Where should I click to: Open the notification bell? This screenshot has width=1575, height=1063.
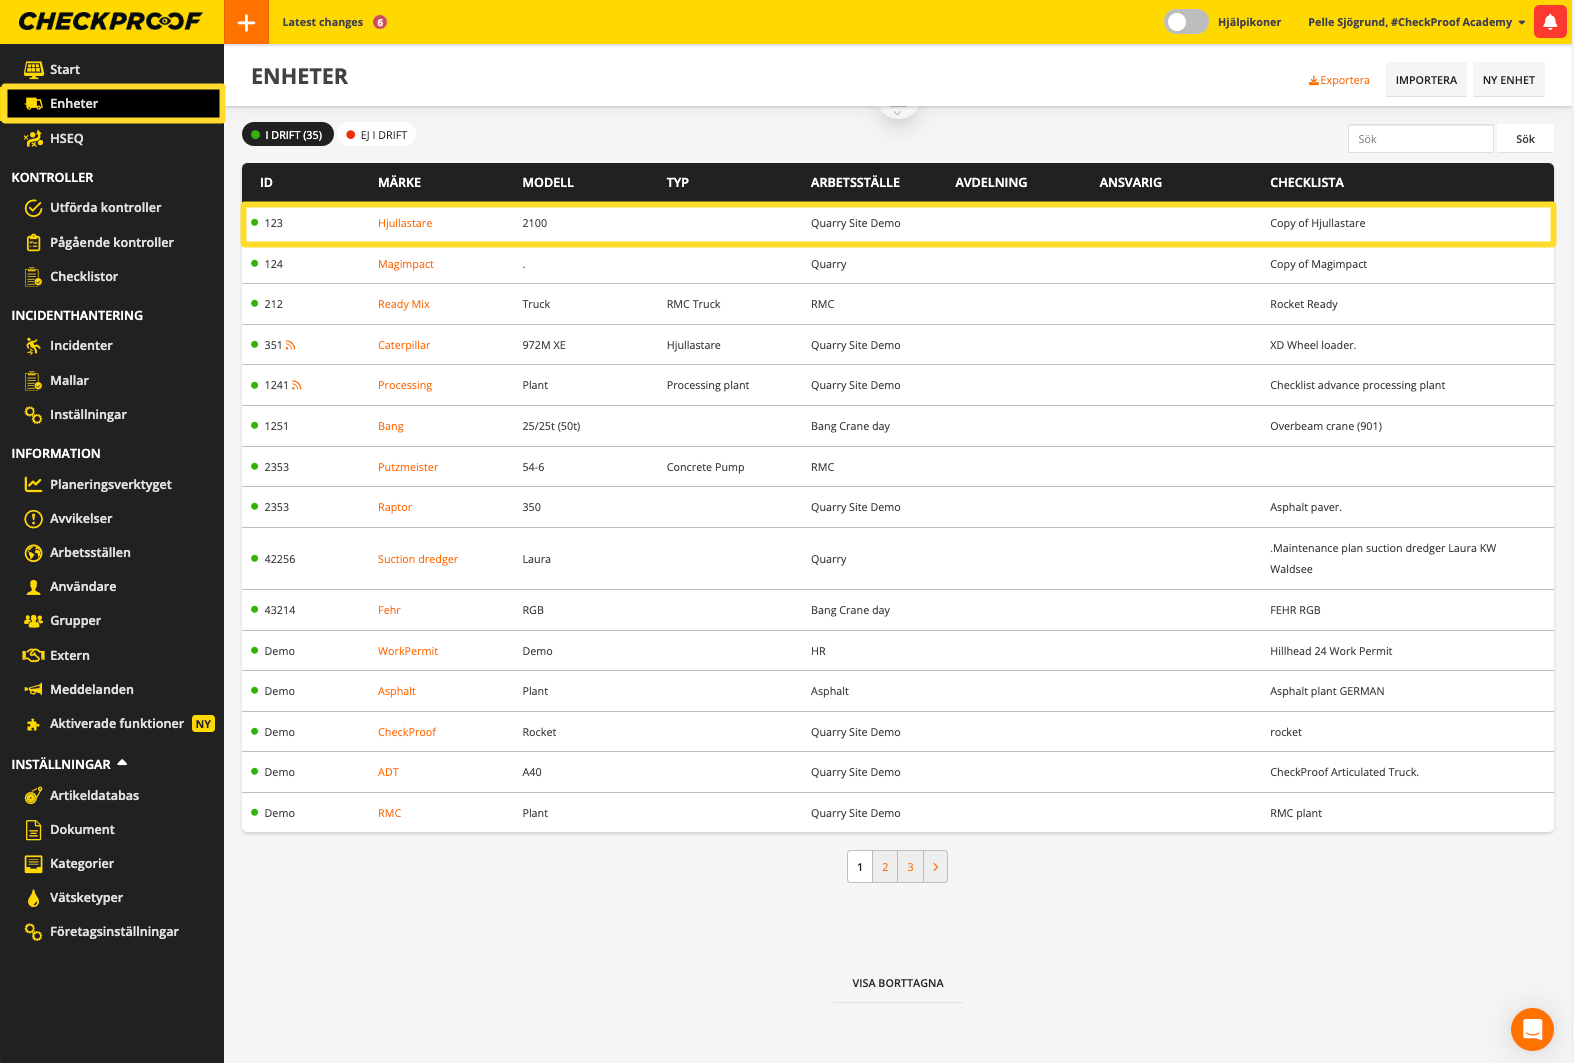(x=1549, y=22)
